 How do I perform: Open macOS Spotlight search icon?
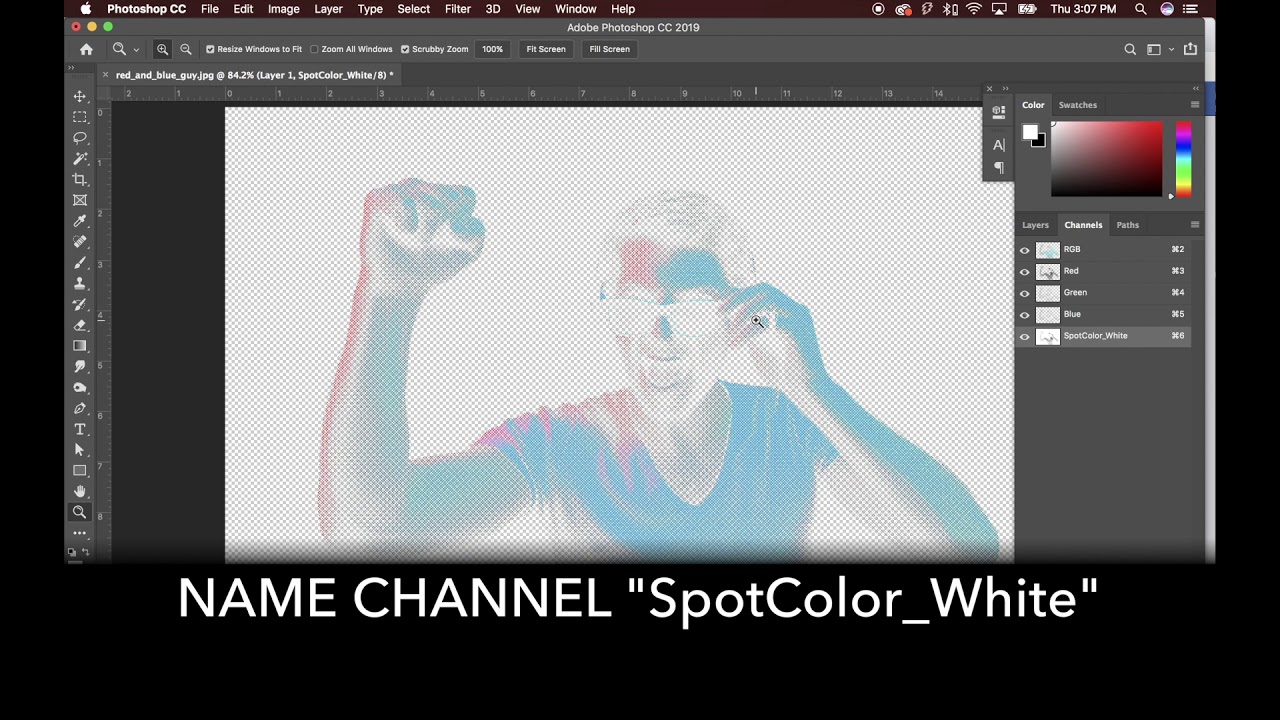point(1140,9)
